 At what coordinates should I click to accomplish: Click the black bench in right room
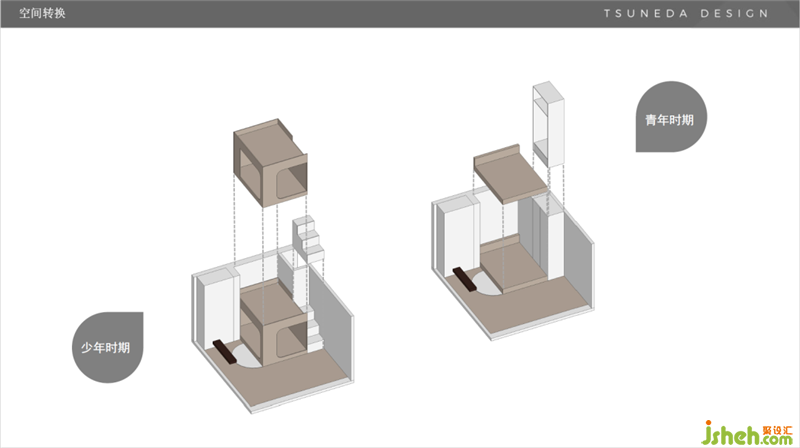click(x=466, y=279)
